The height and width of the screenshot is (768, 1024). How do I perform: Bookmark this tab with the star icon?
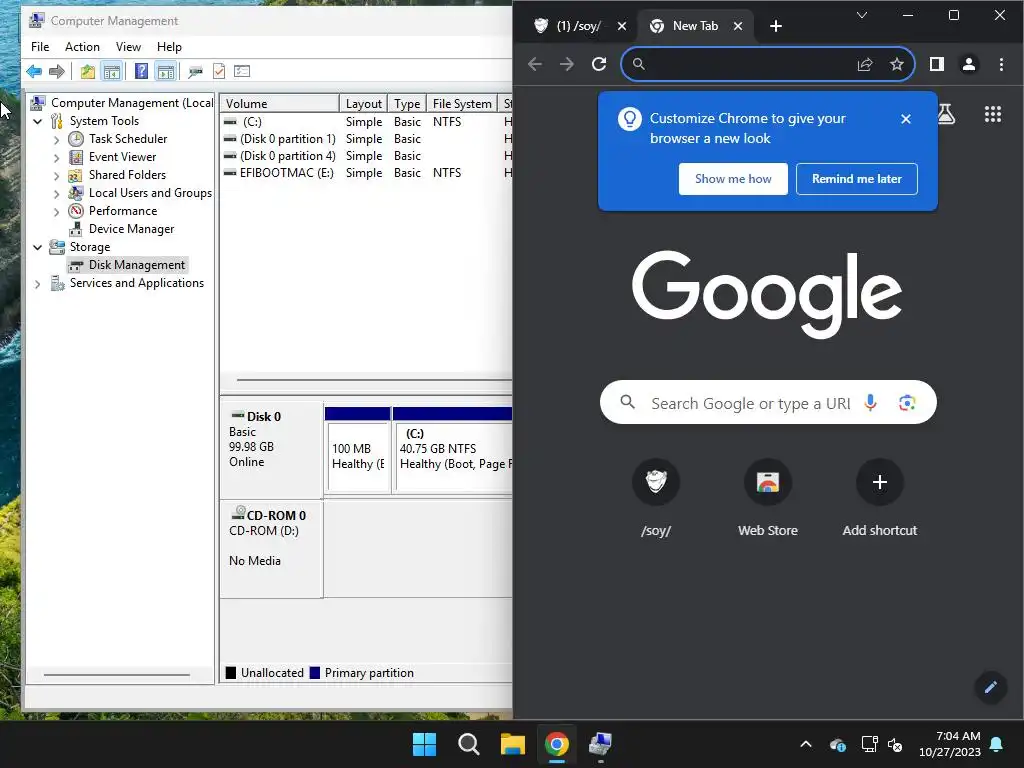coord(897,64)
